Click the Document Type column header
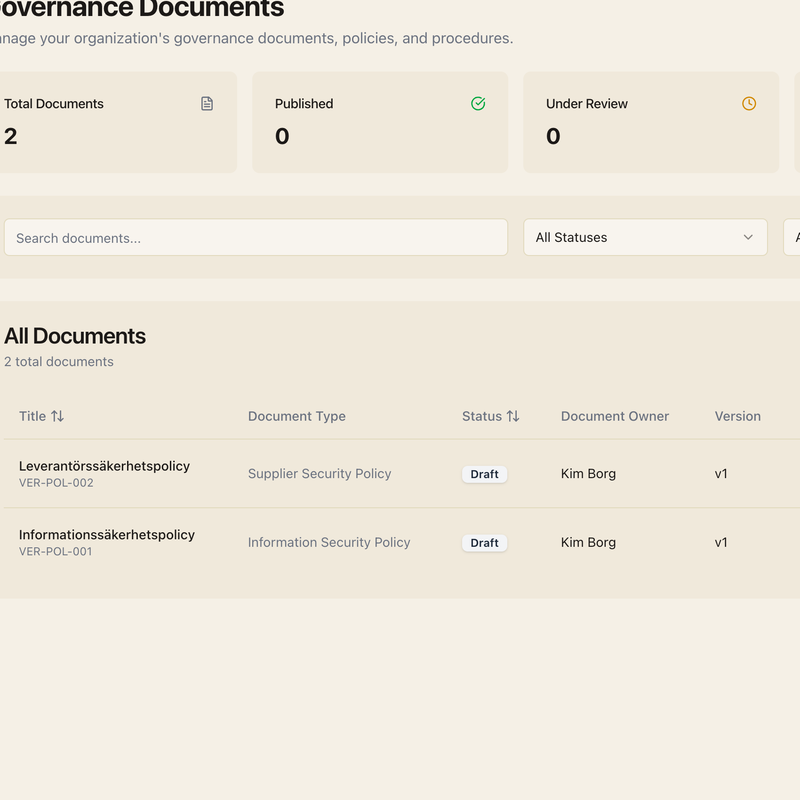 [x=297, y=416]
